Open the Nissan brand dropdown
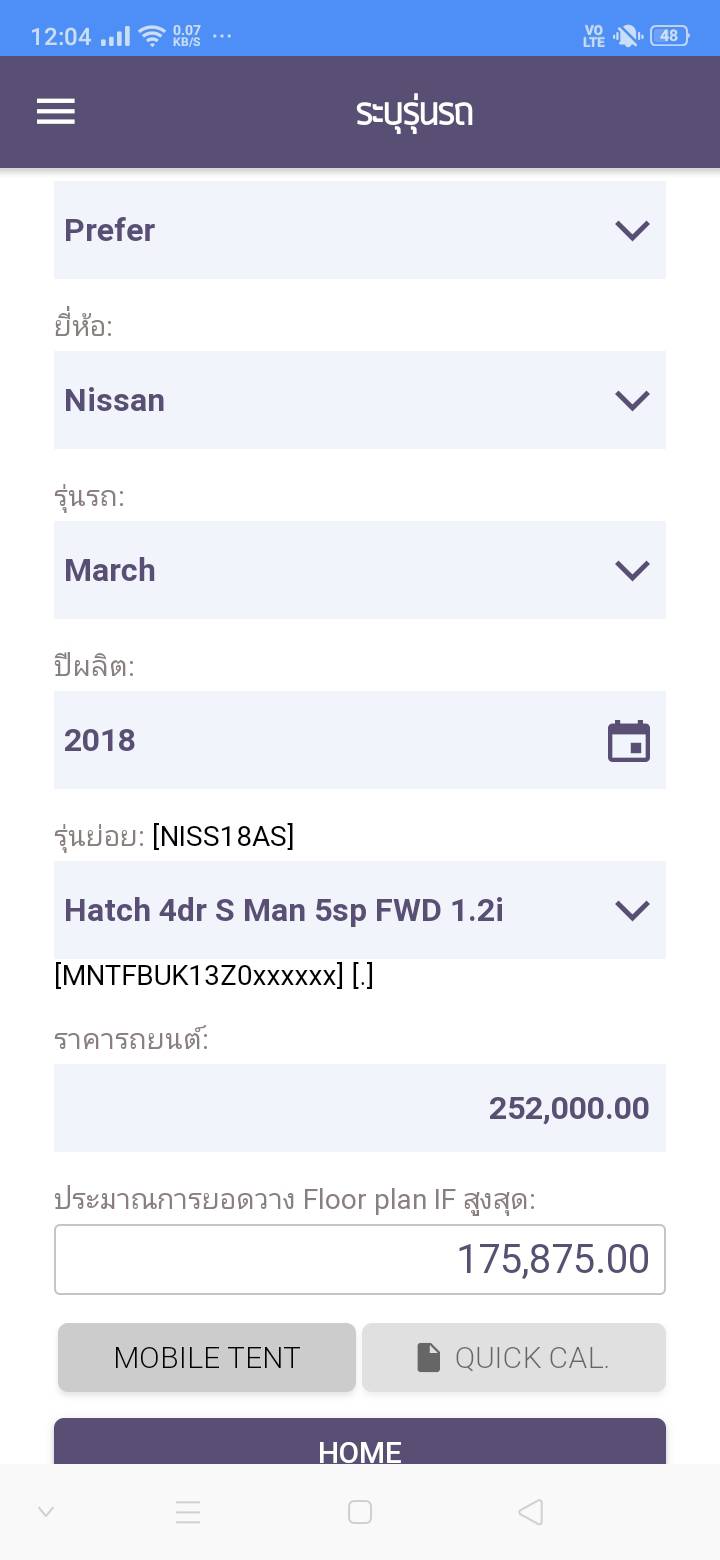 (360, 400)
